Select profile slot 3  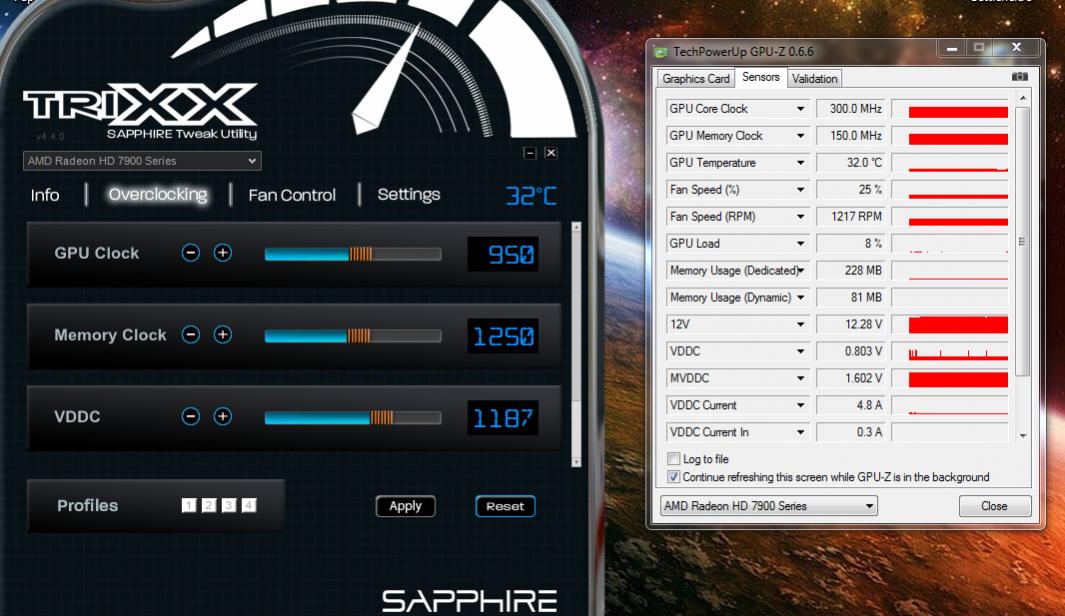point(229,505)
